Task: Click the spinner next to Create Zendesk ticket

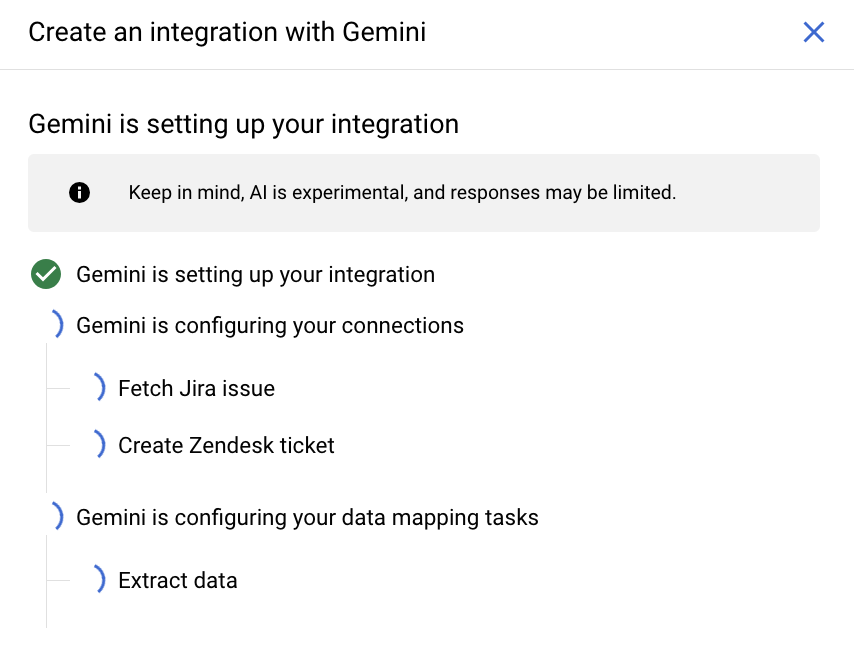Action: (100, 444)
